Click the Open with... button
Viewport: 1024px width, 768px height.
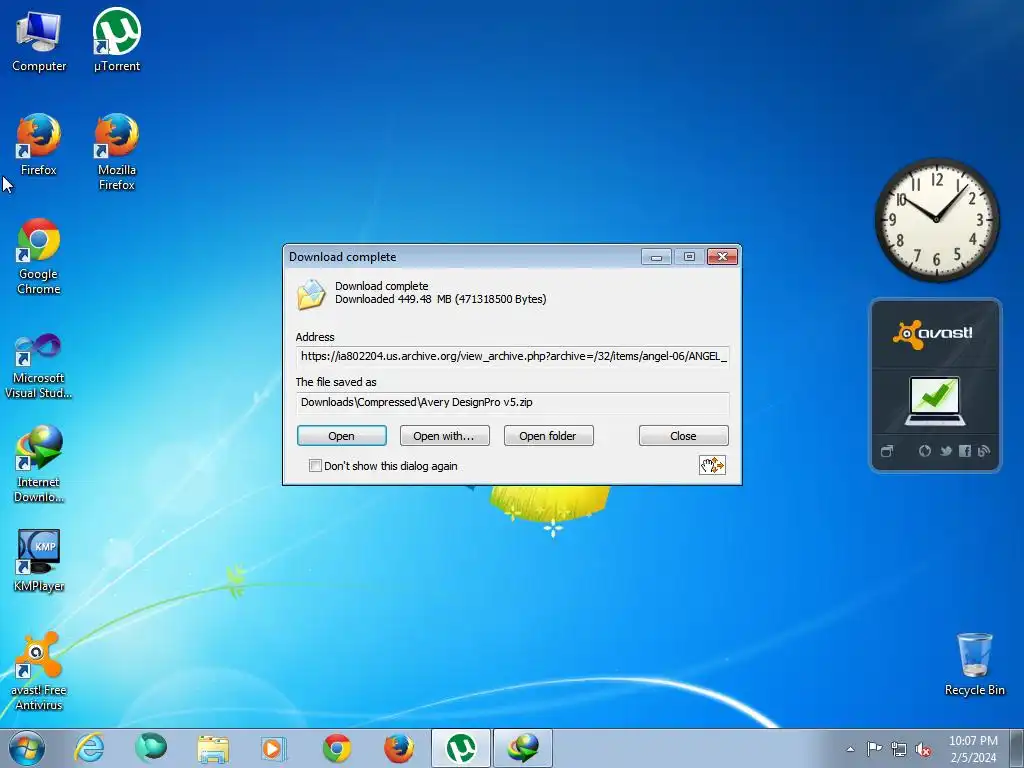coord(444,436)
